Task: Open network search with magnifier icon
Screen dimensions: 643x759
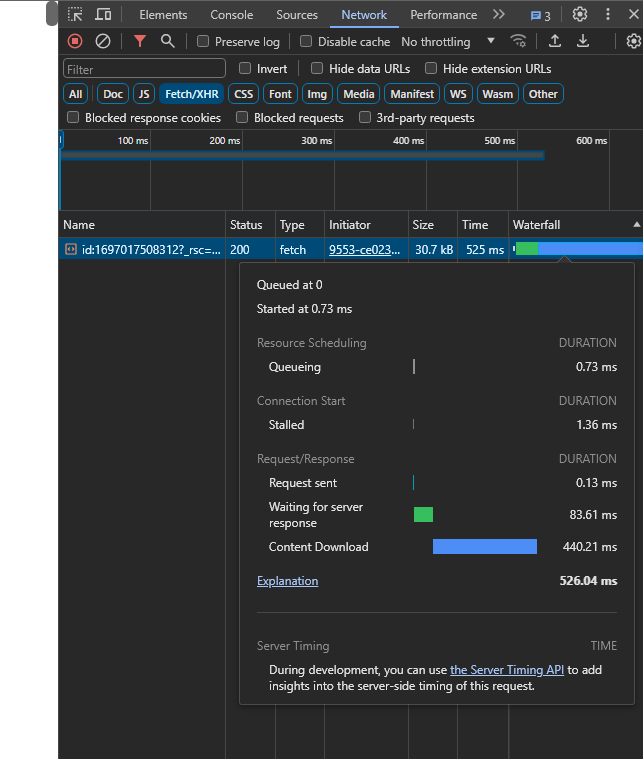Action: tap(168, 41)
